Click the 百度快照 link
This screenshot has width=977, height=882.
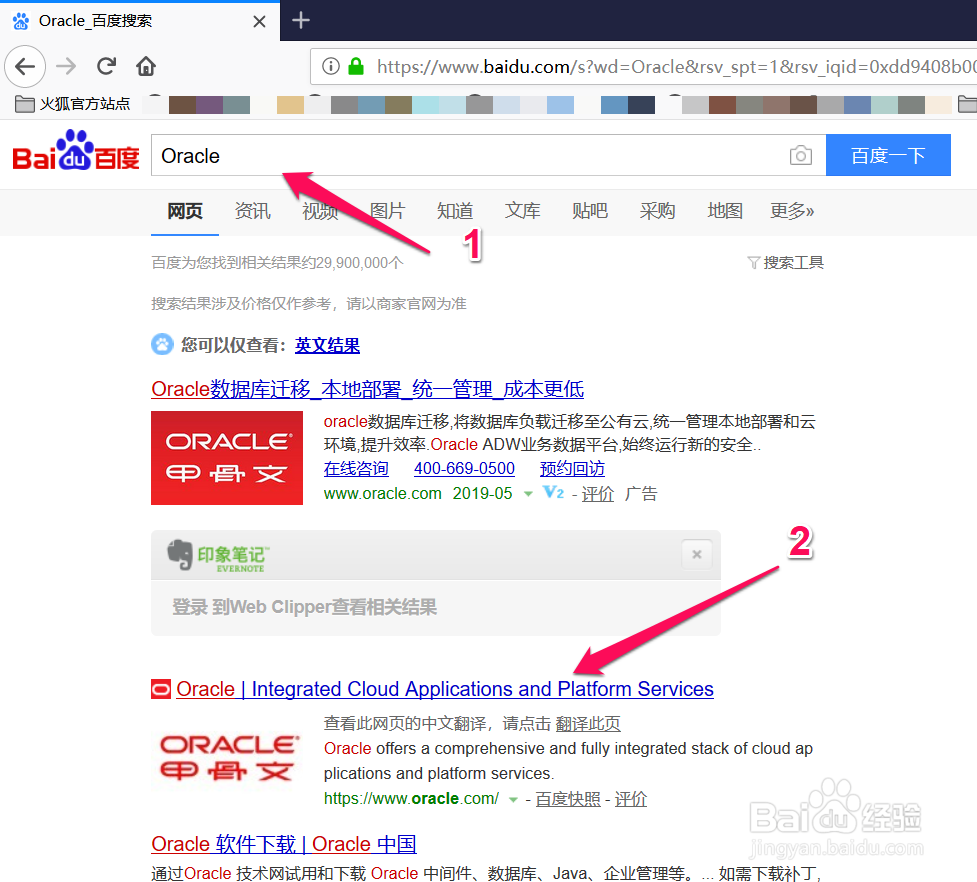[568, 799]
